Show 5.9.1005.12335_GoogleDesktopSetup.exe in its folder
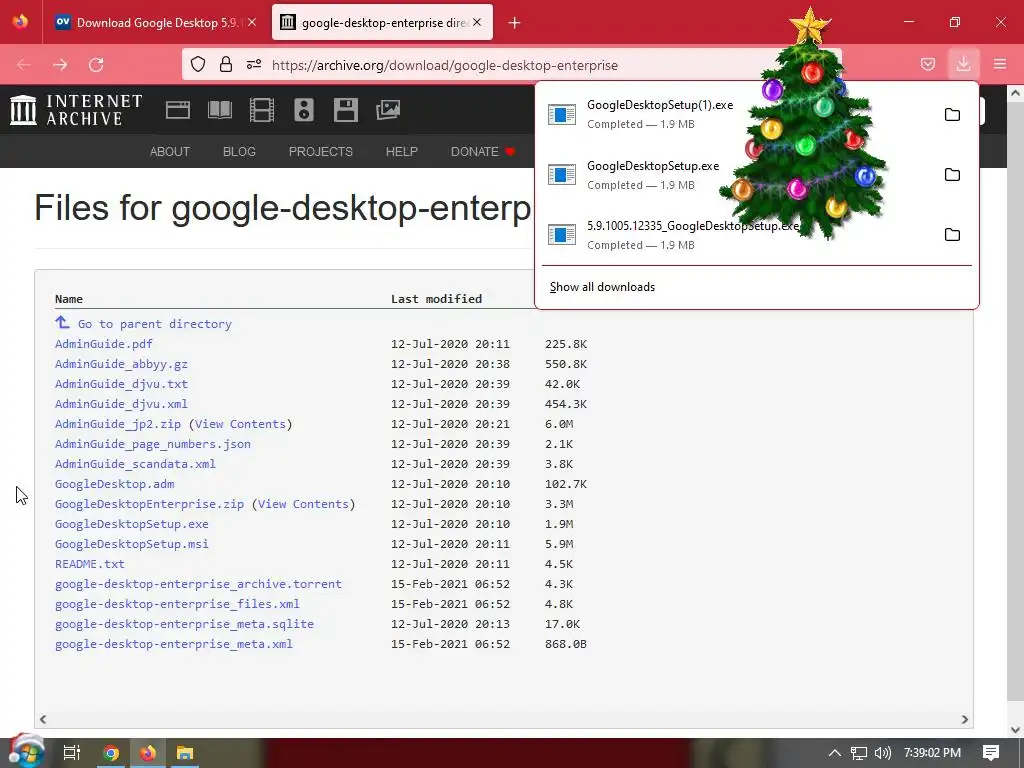Image resolution: width=1024 pixels, height=768 pixels. pyautogui.click(x=952, y=234)
